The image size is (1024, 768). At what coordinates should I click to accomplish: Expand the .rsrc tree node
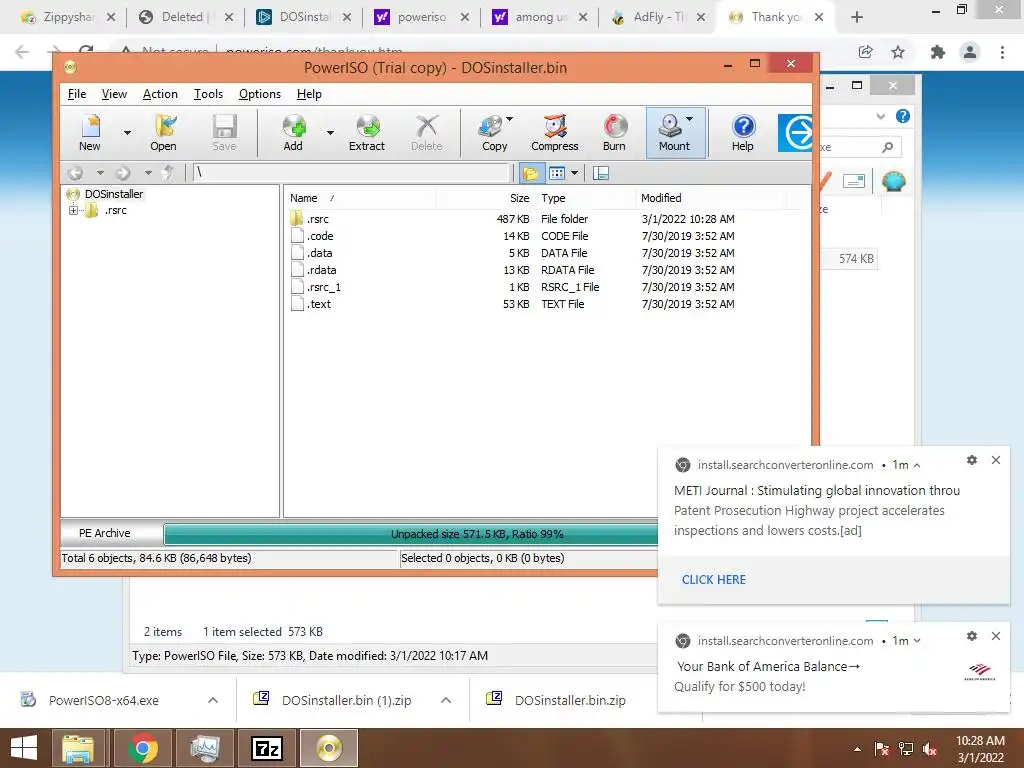[x=73, y=210]
